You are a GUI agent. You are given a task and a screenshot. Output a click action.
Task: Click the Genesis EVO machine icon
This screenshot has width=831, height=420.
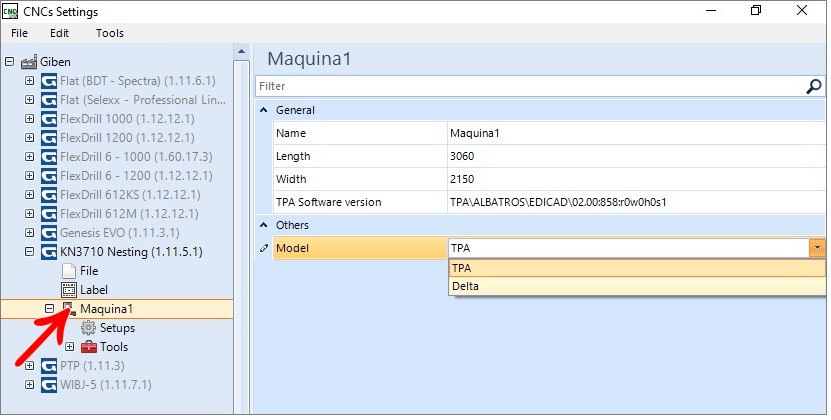point(49,233)
